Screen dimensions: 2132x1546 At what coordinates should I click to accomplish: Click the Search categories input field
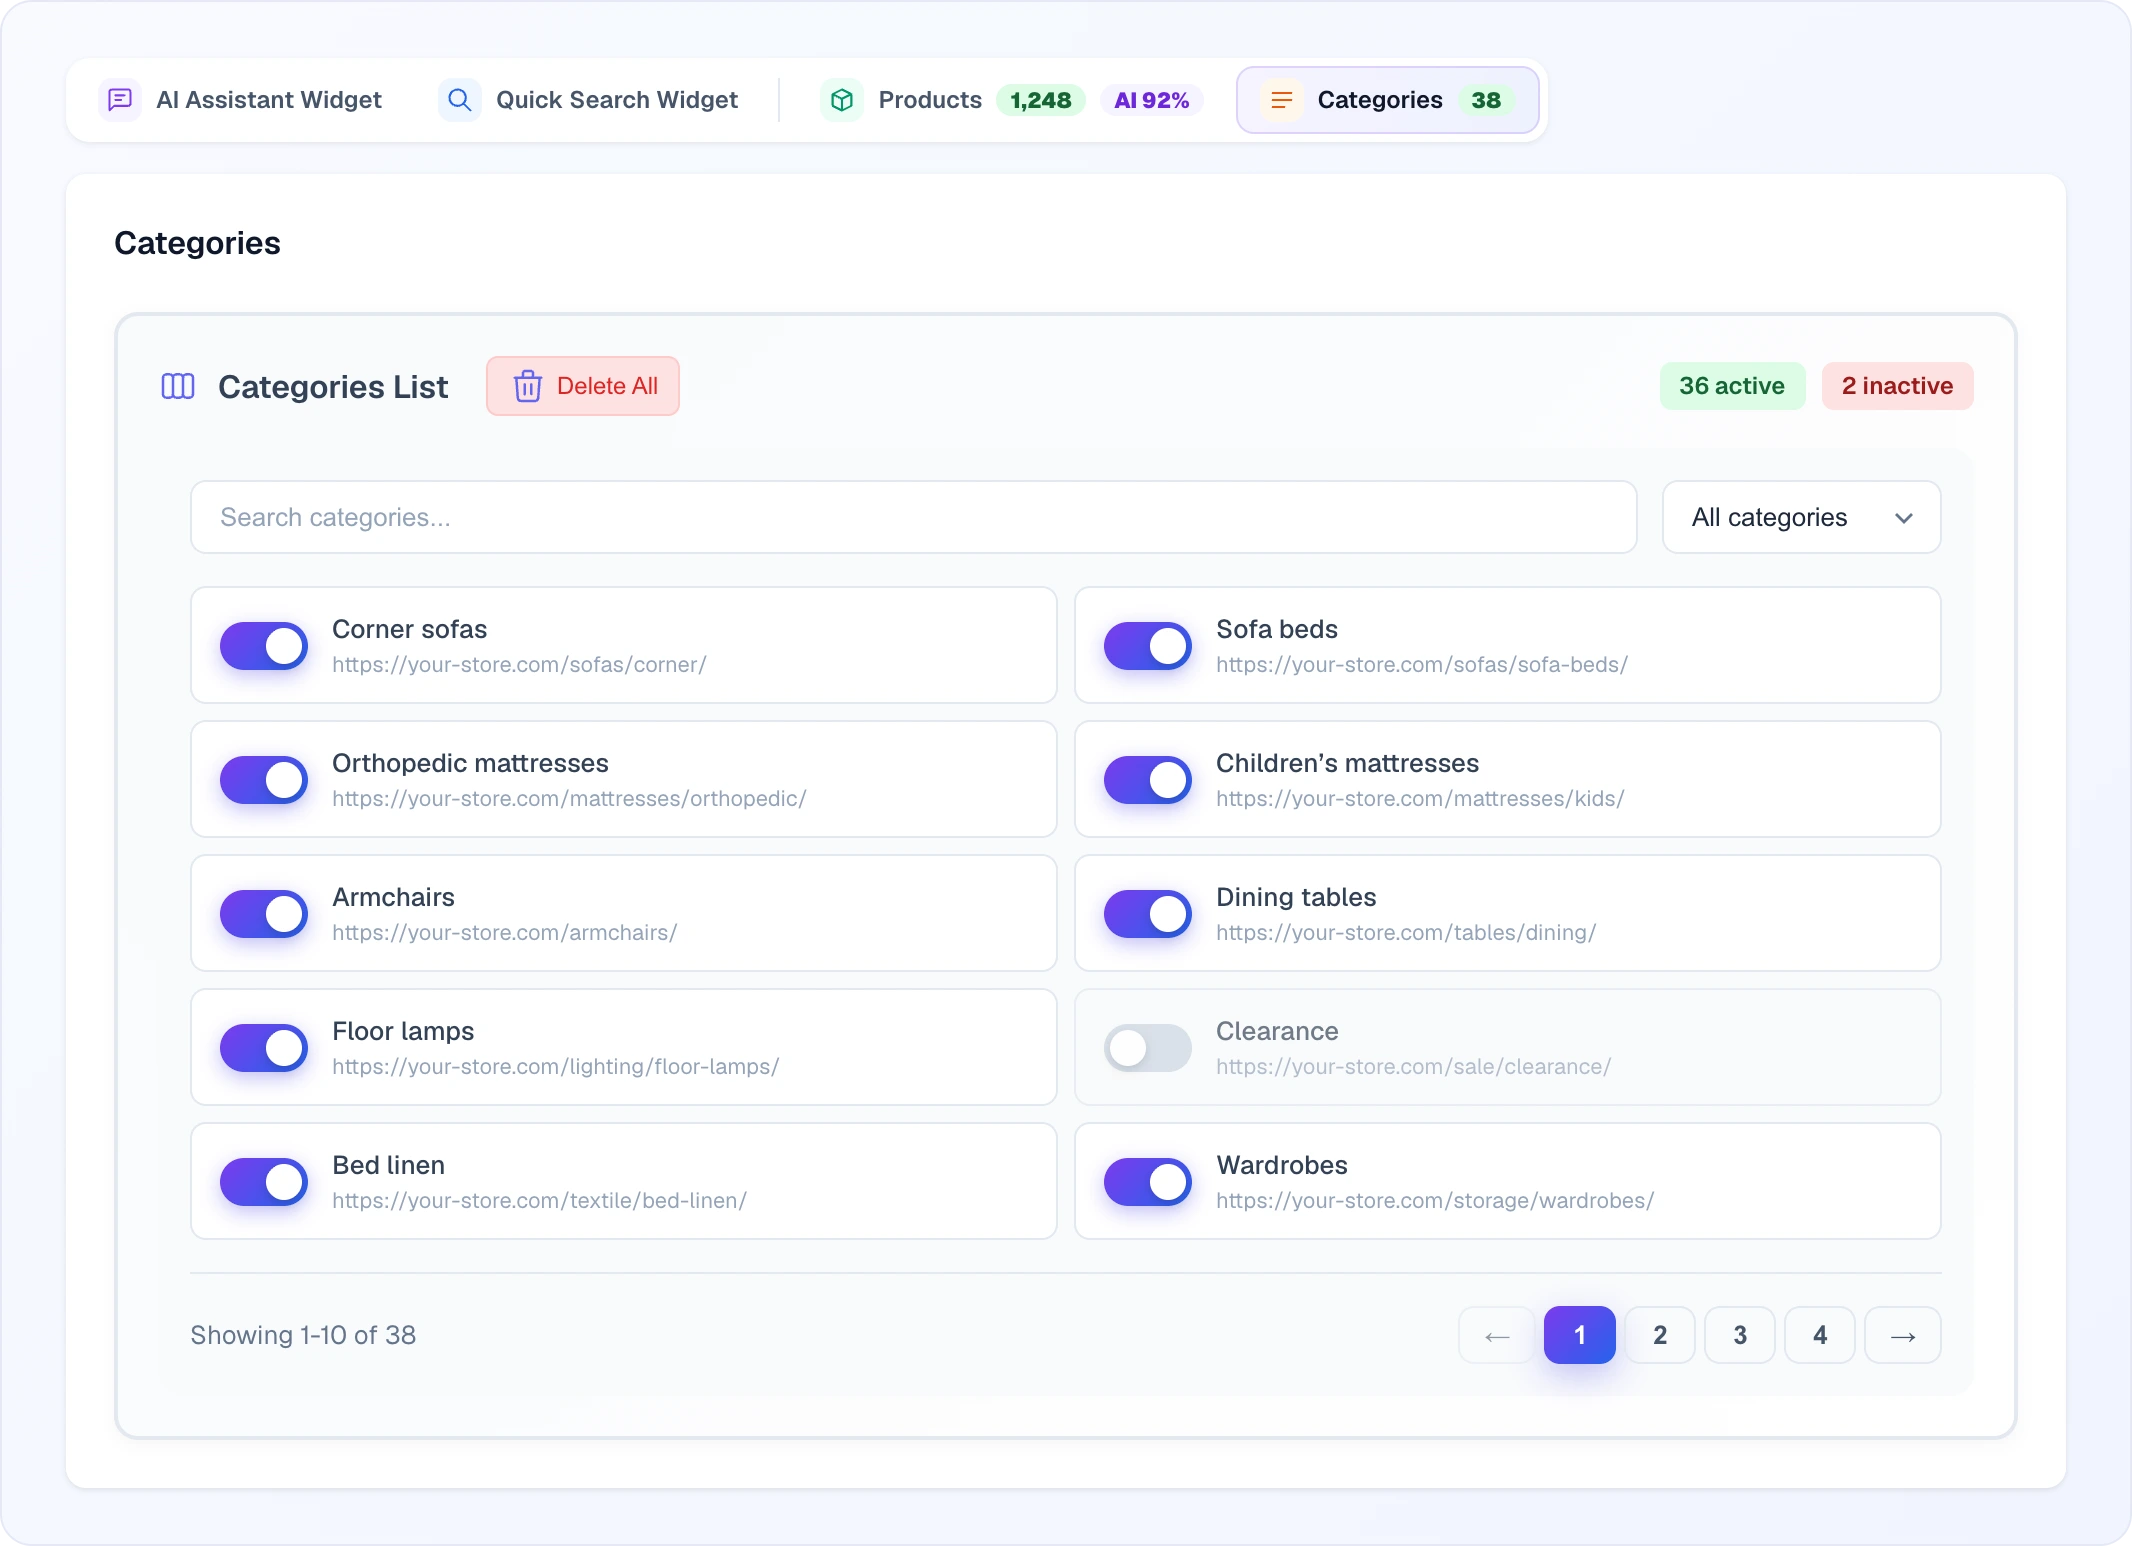pos(914,517)
